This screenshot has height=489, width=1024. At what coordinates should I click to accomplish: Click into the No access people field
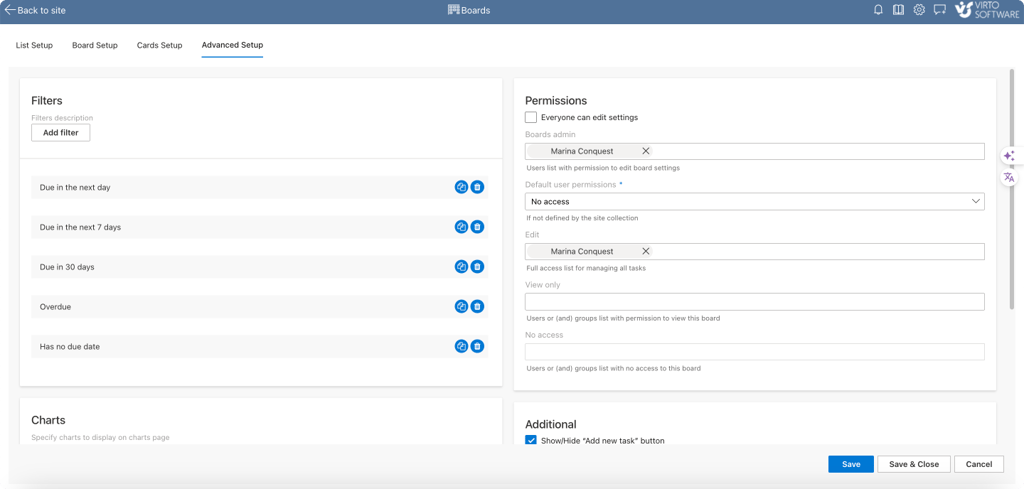click(754, 352)
